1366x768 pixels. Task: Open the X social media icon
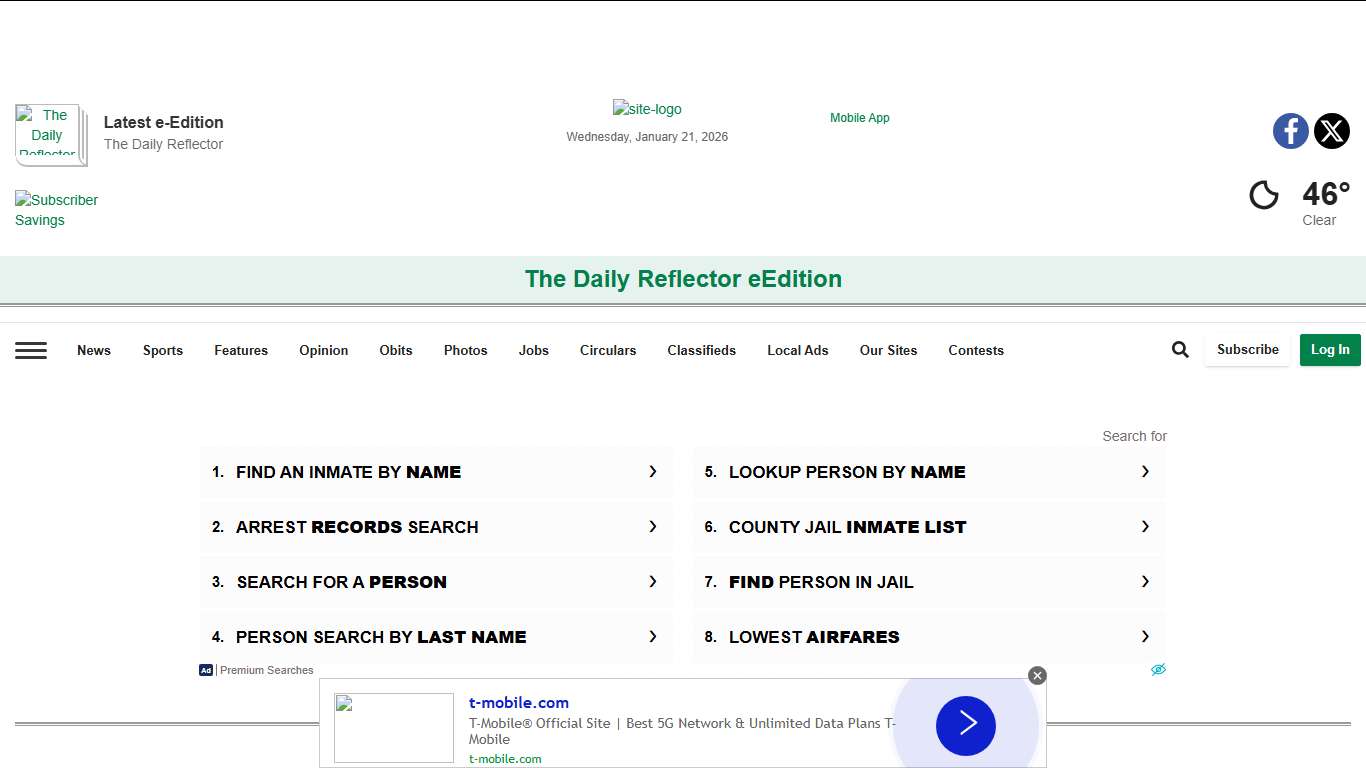(x=1332, y=131)
